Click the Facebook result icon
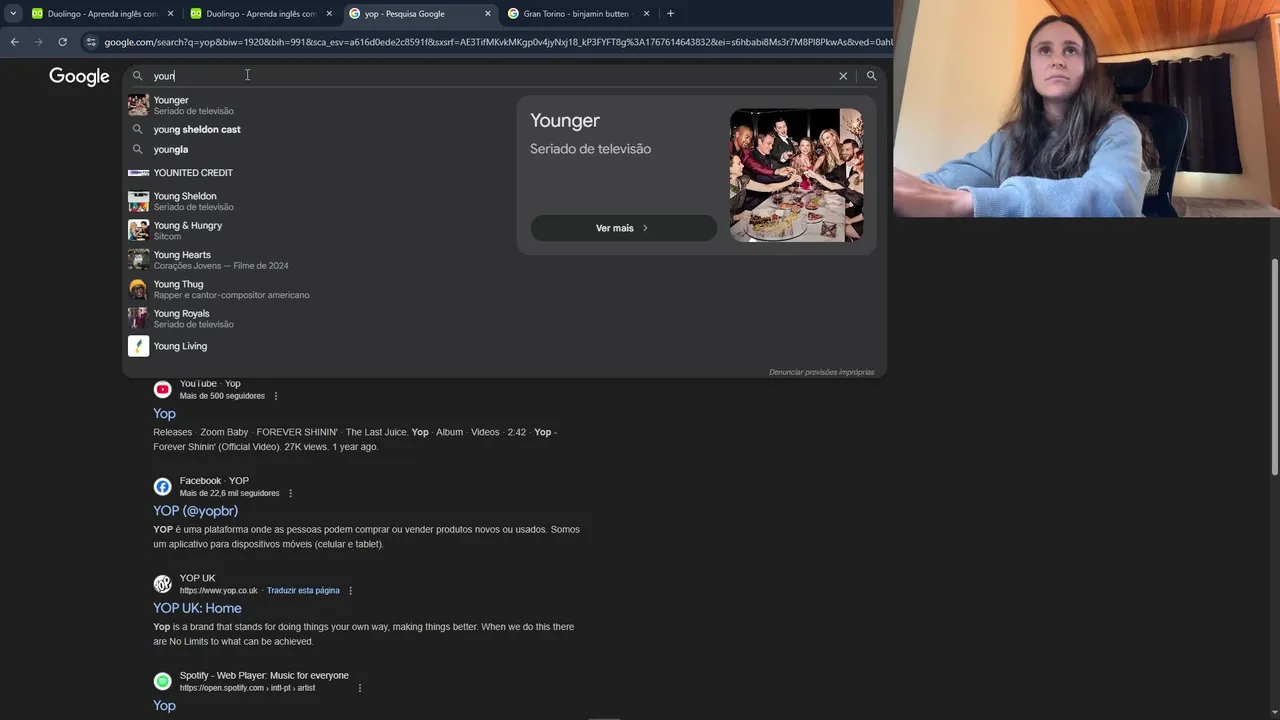 coord(162,487)
